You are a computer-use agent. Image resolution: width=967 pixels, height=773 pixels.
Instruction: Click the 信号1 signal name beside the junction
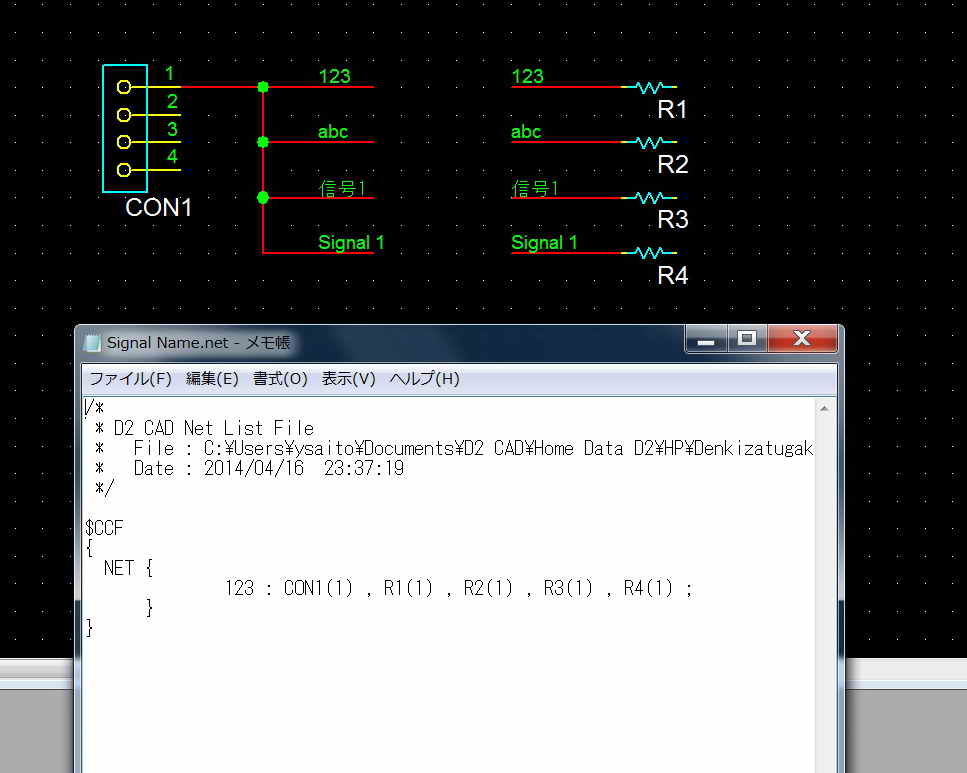coord(342,188)
